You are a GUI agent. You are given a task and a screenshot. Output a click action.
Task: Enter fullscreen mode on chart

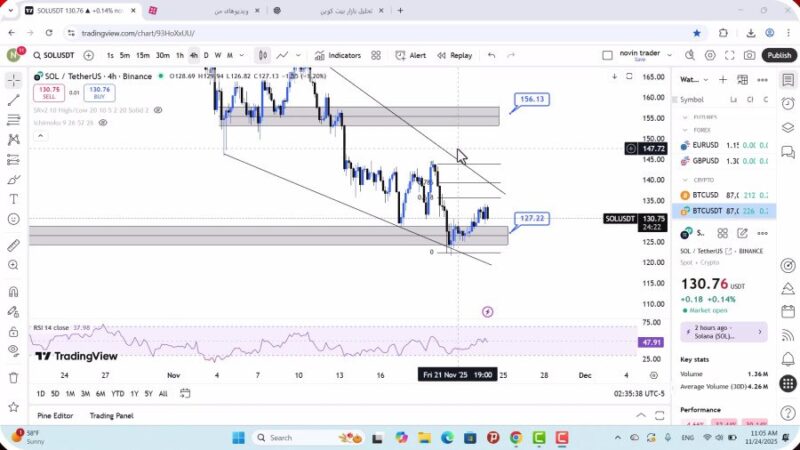pos(731,56)
